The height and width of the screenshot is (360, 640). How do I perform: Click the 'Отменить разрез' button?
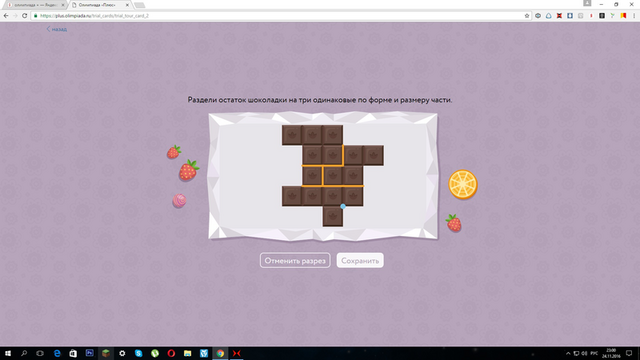[295, 260]
